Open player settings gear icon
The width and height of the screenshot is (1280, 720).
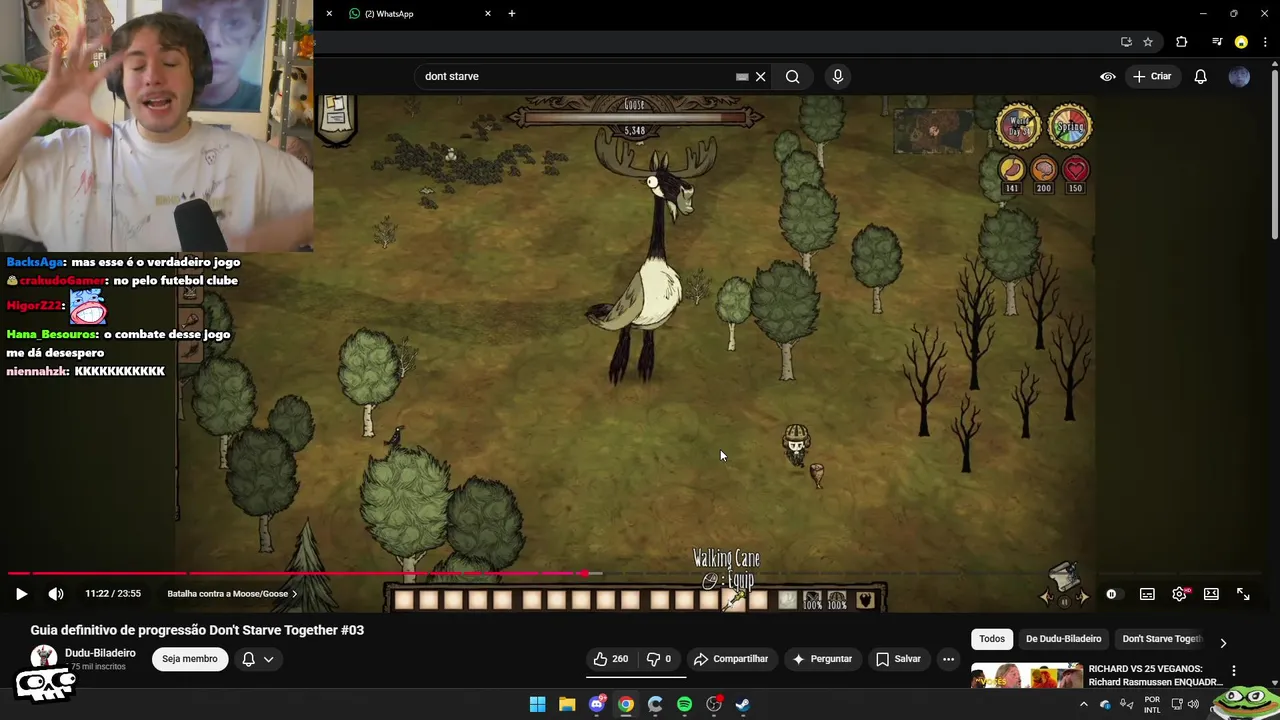click(1180, 594)
